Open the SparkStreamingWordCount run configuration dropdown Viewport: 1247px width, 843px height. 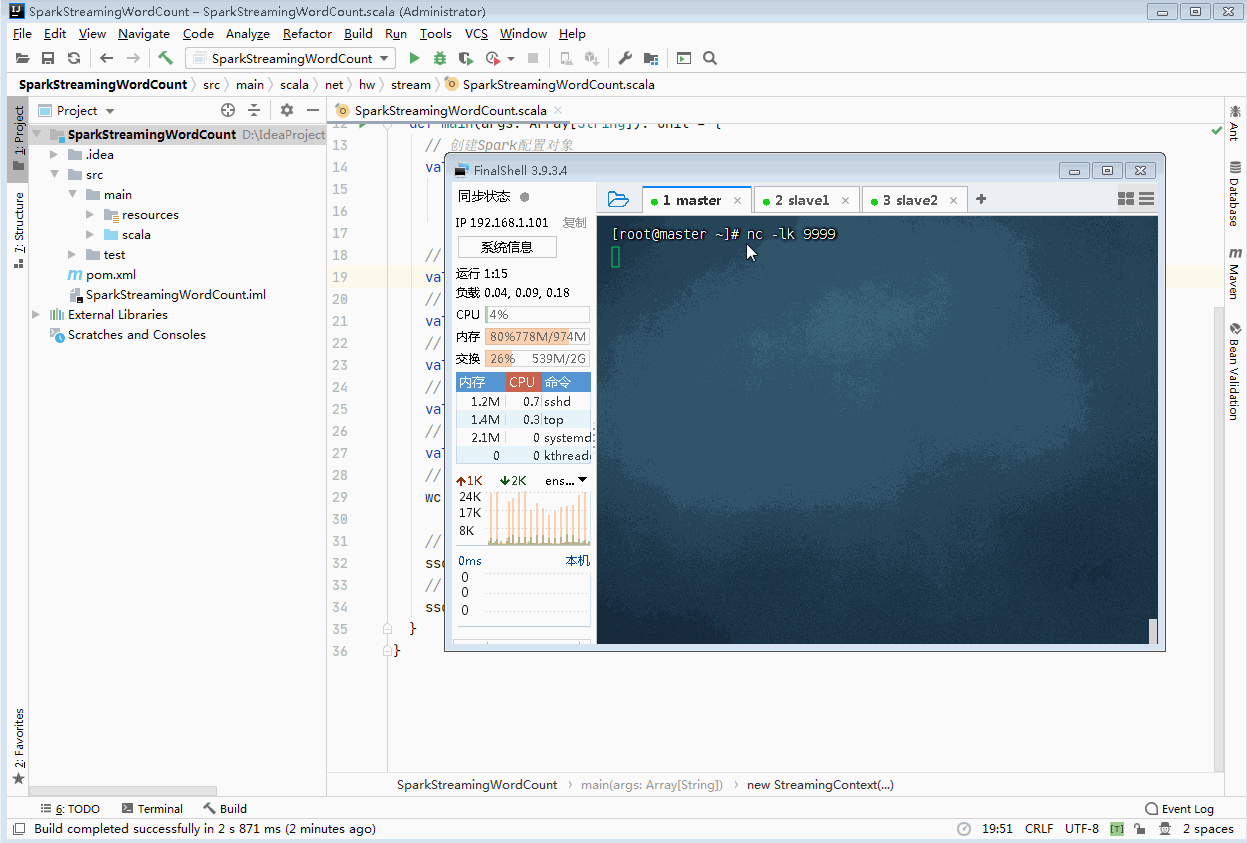(291, 59)
